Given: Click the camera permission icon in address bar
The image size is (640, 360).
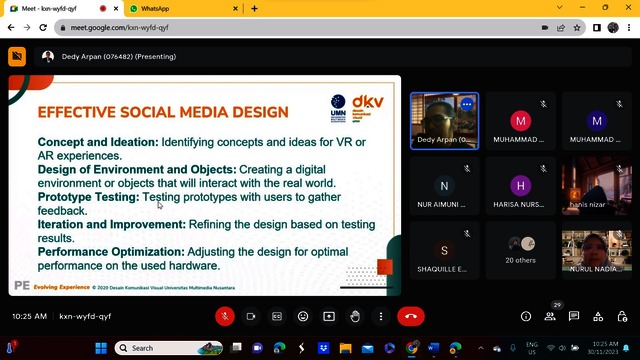Looking at the screenshot, I should pyautogui.click(x=544, y=28).
